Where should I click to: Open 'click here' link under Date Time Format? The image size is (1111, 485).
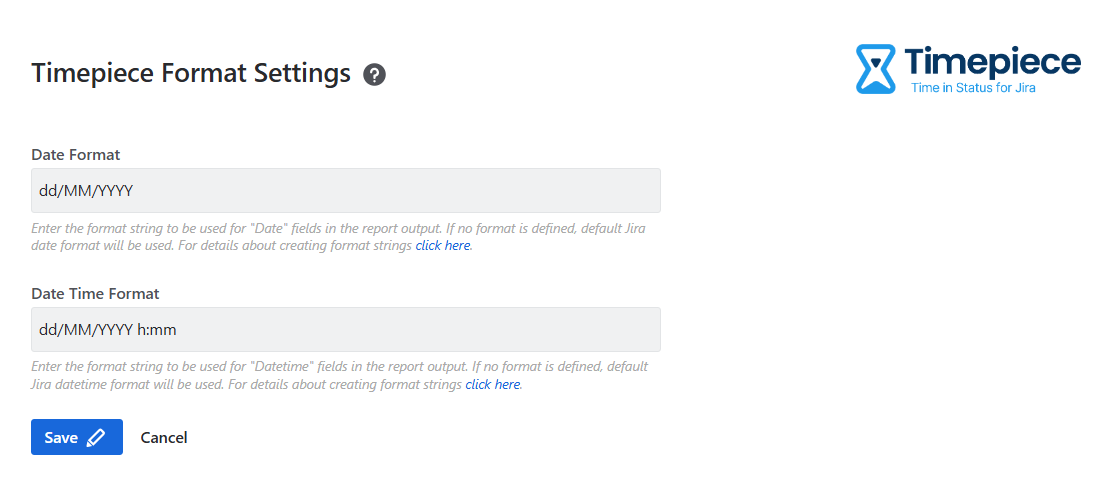click(493, 384)
